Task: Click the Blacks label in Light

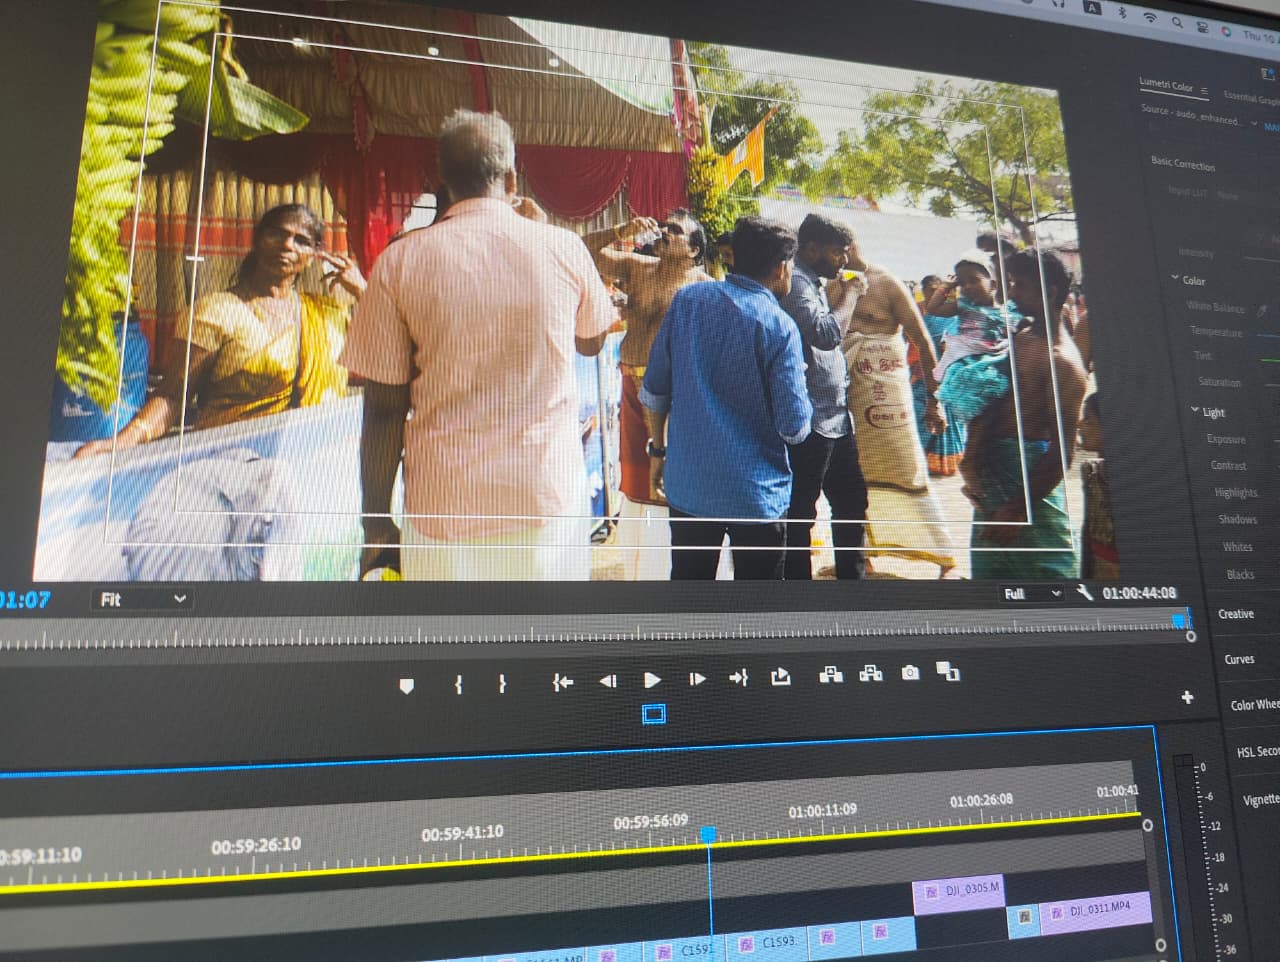Action: 1241,574
